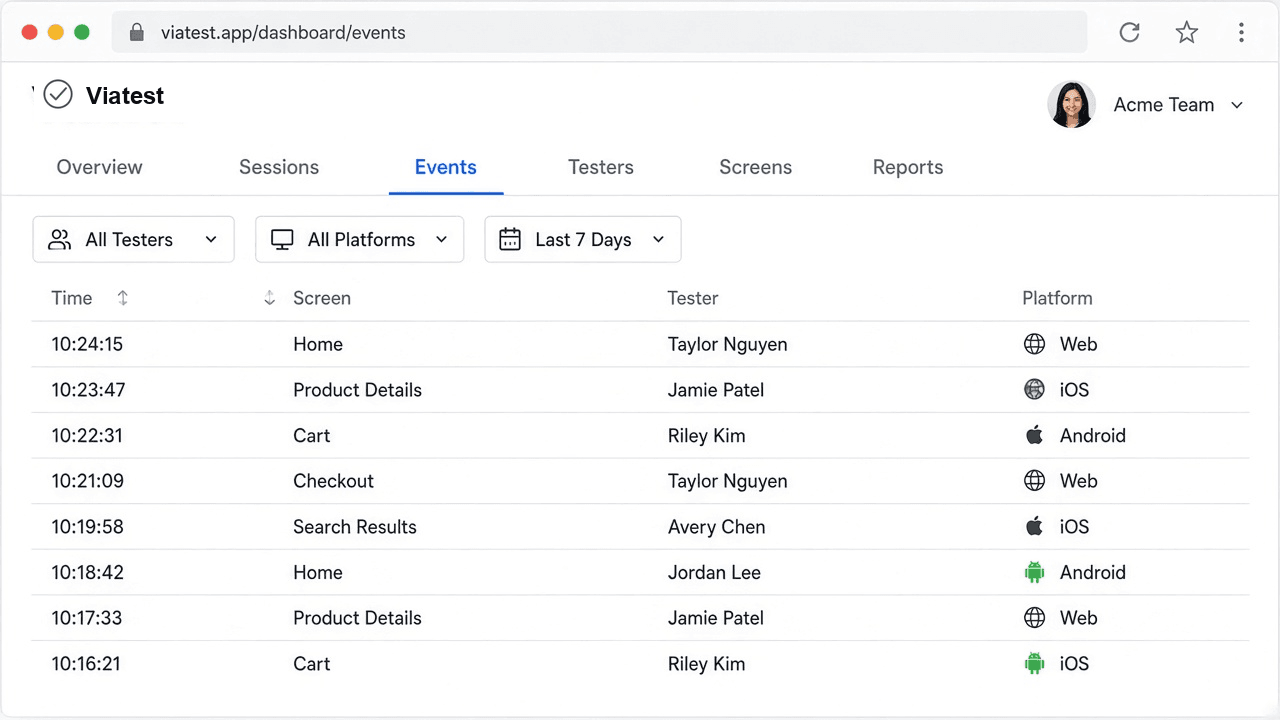Select the active Events tab
The height and width of the screenshot is (720, 1280).
[446, 167]
